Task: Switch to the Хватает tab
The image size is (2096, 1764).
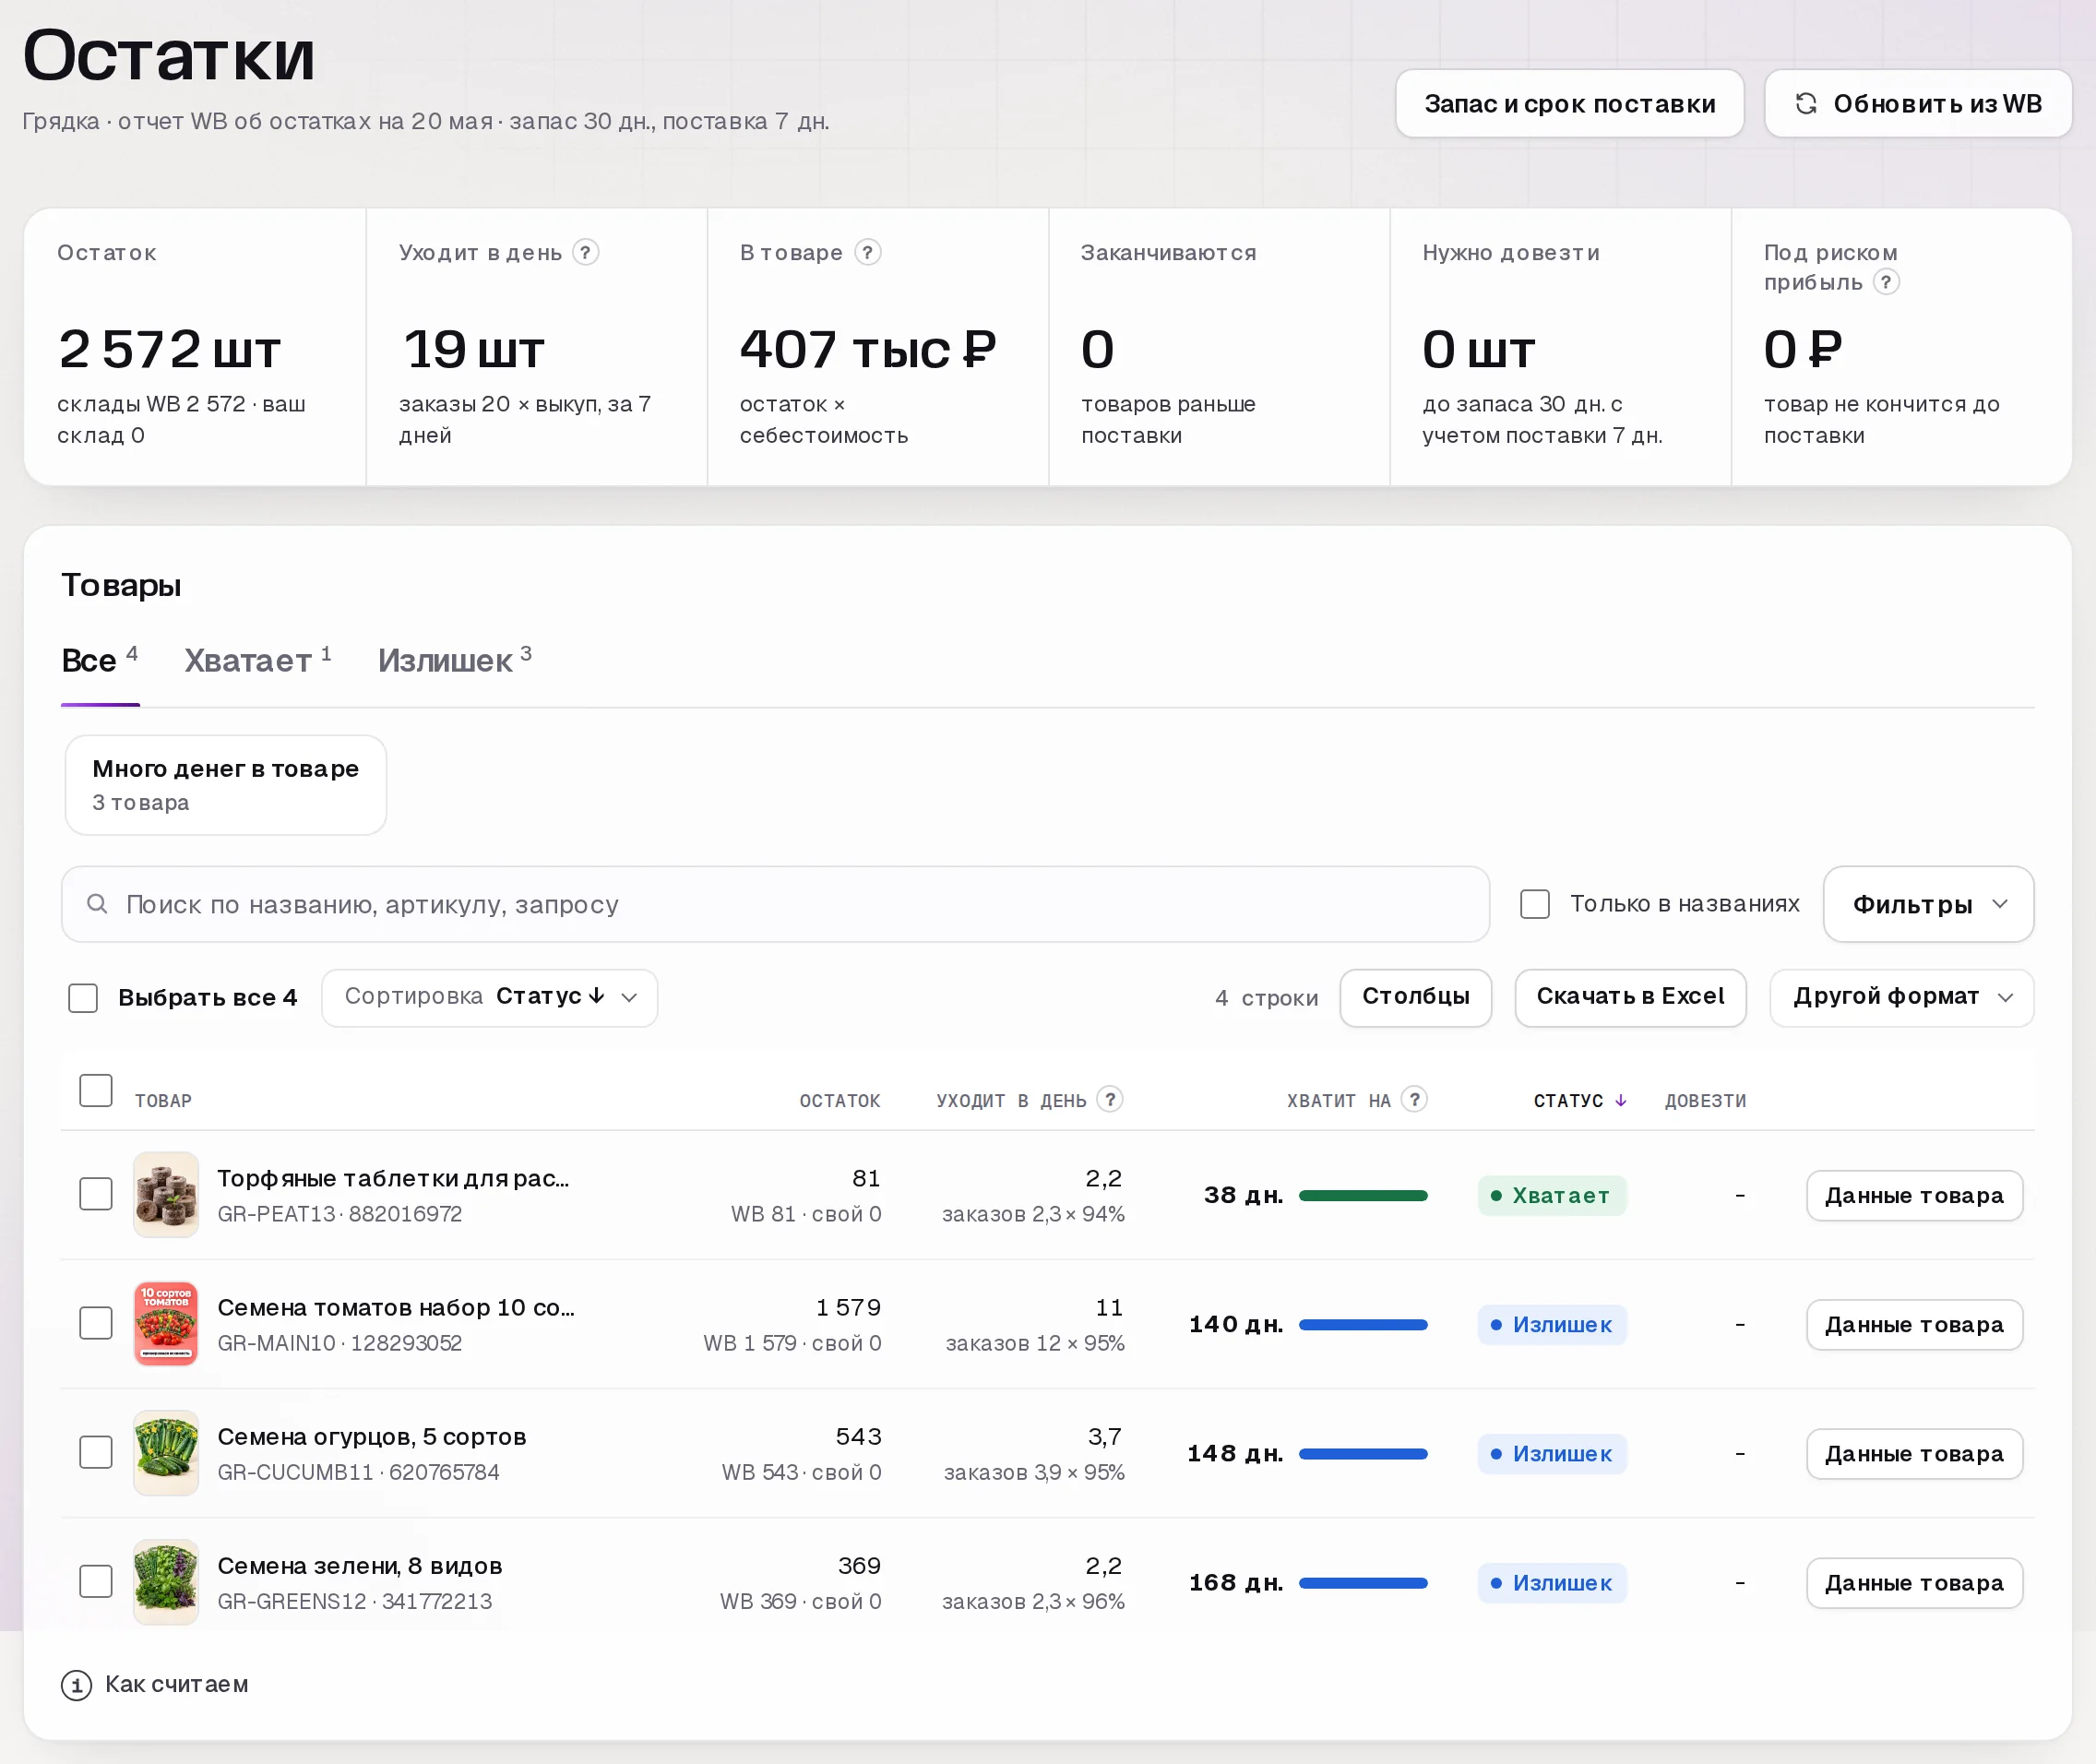Action: pyautogui.click(x=257, y=661)
